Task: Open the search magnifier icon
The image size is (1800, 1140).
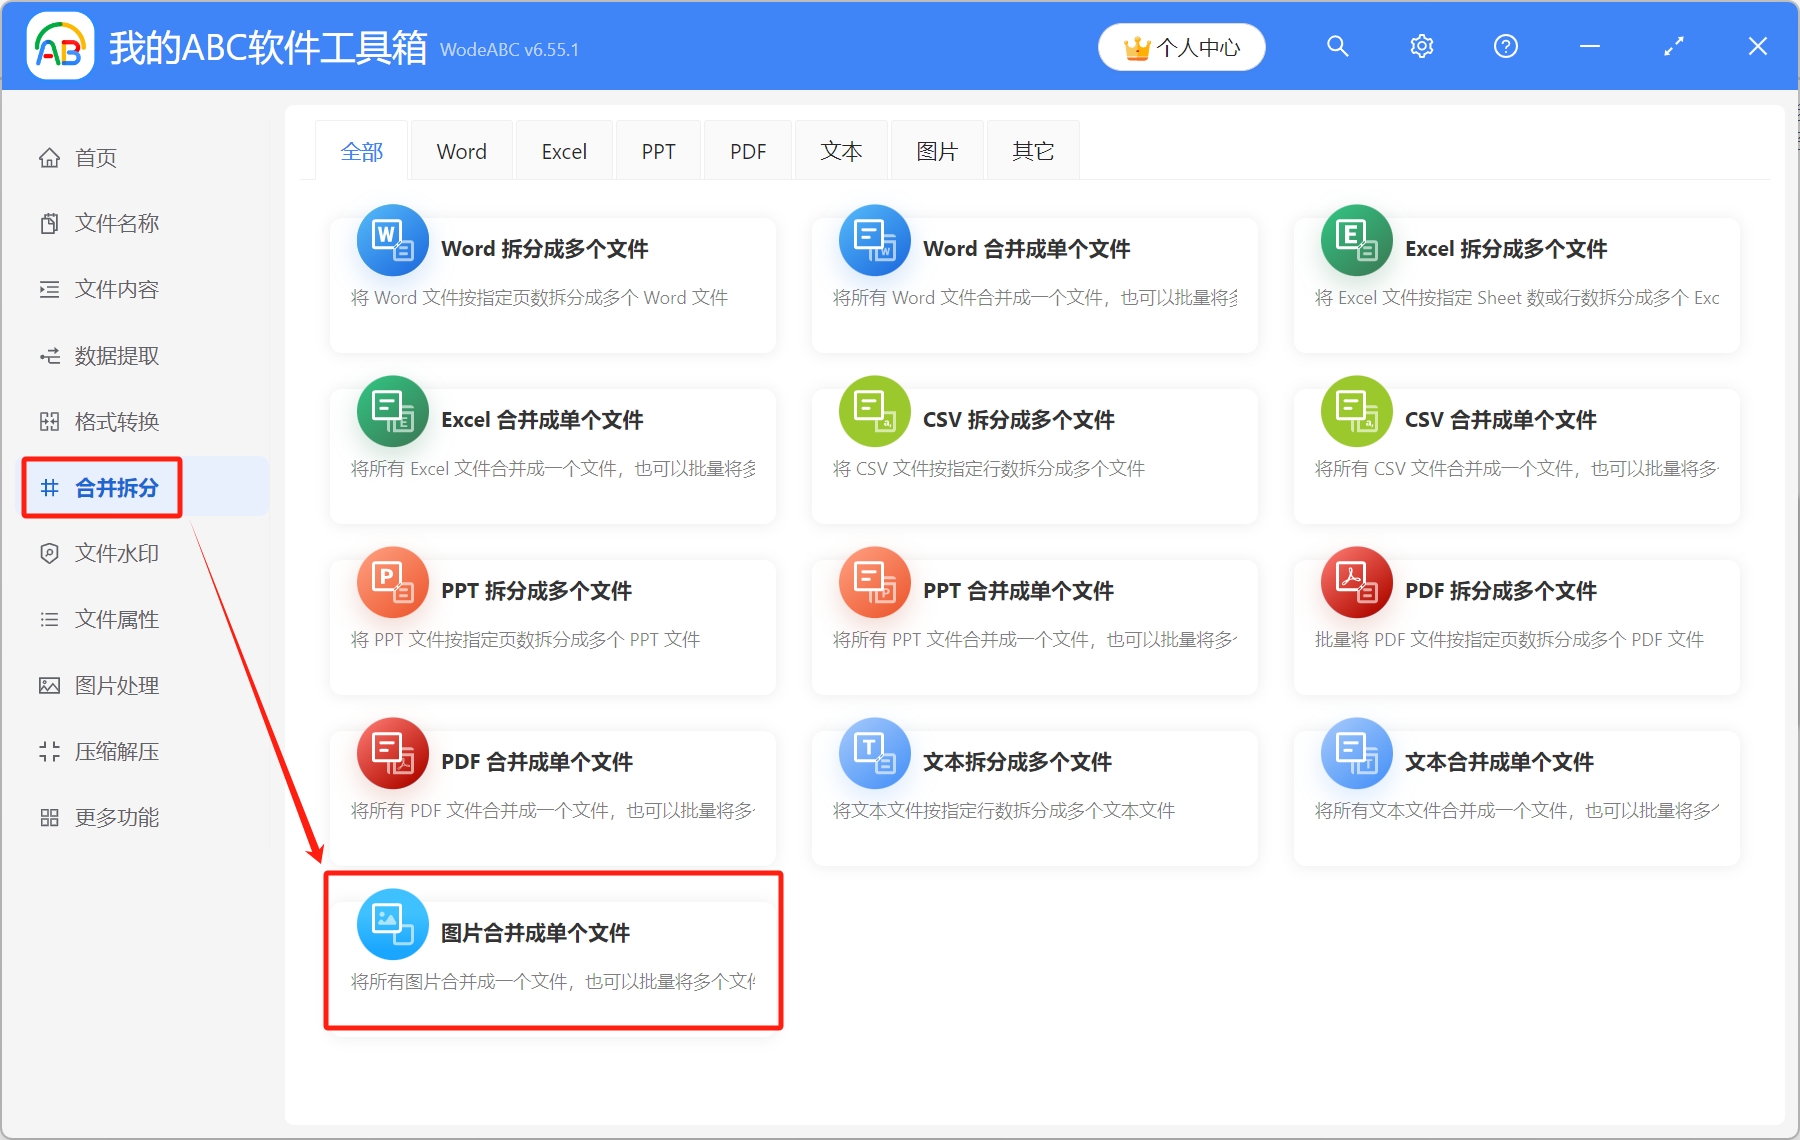Action: [1337, 46]
